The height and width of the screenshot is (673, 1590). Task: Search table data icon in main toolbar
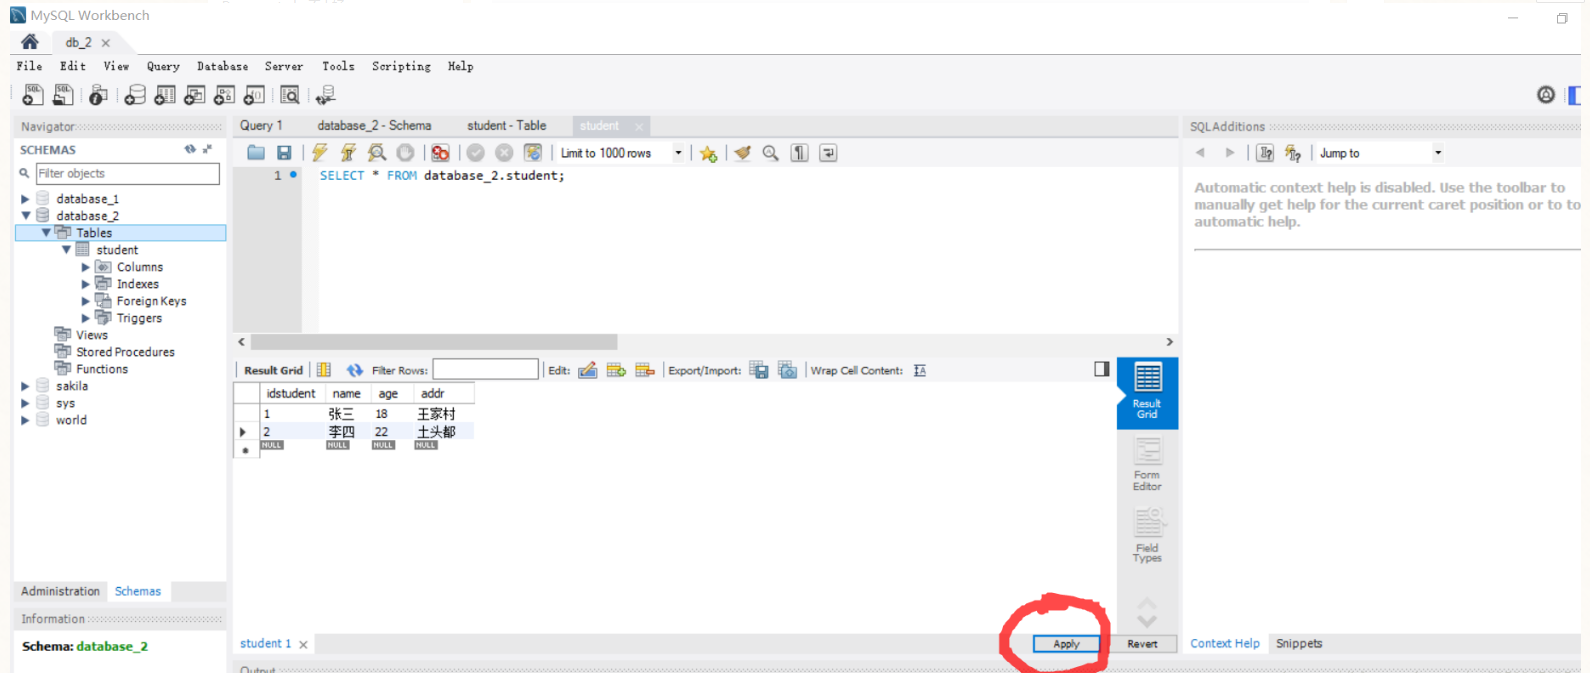(x=290, y=95)
